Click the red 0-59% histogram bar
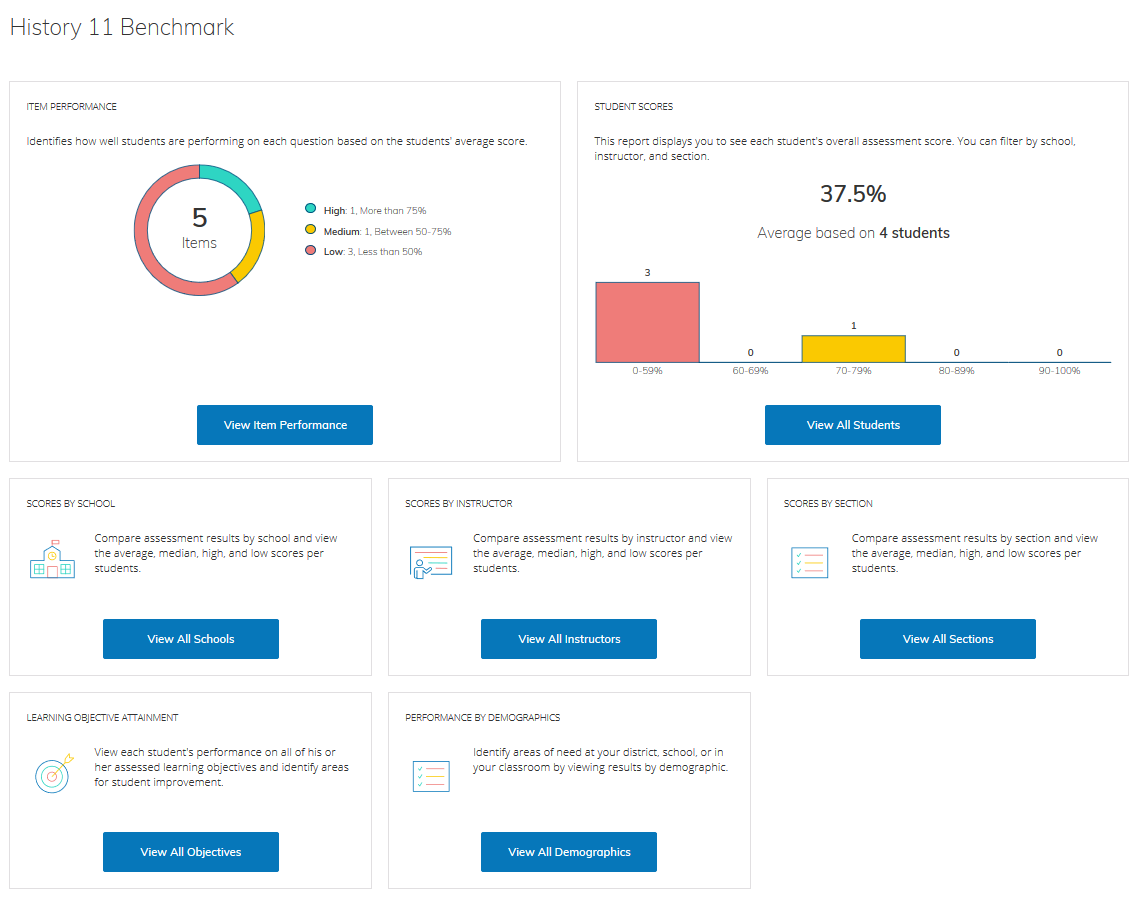 coord(647,322)
